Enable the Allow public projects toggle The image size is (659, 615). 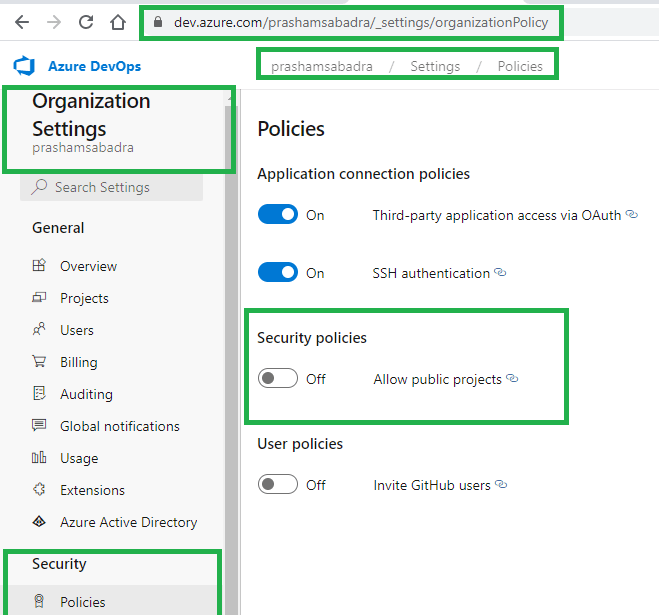278,379
